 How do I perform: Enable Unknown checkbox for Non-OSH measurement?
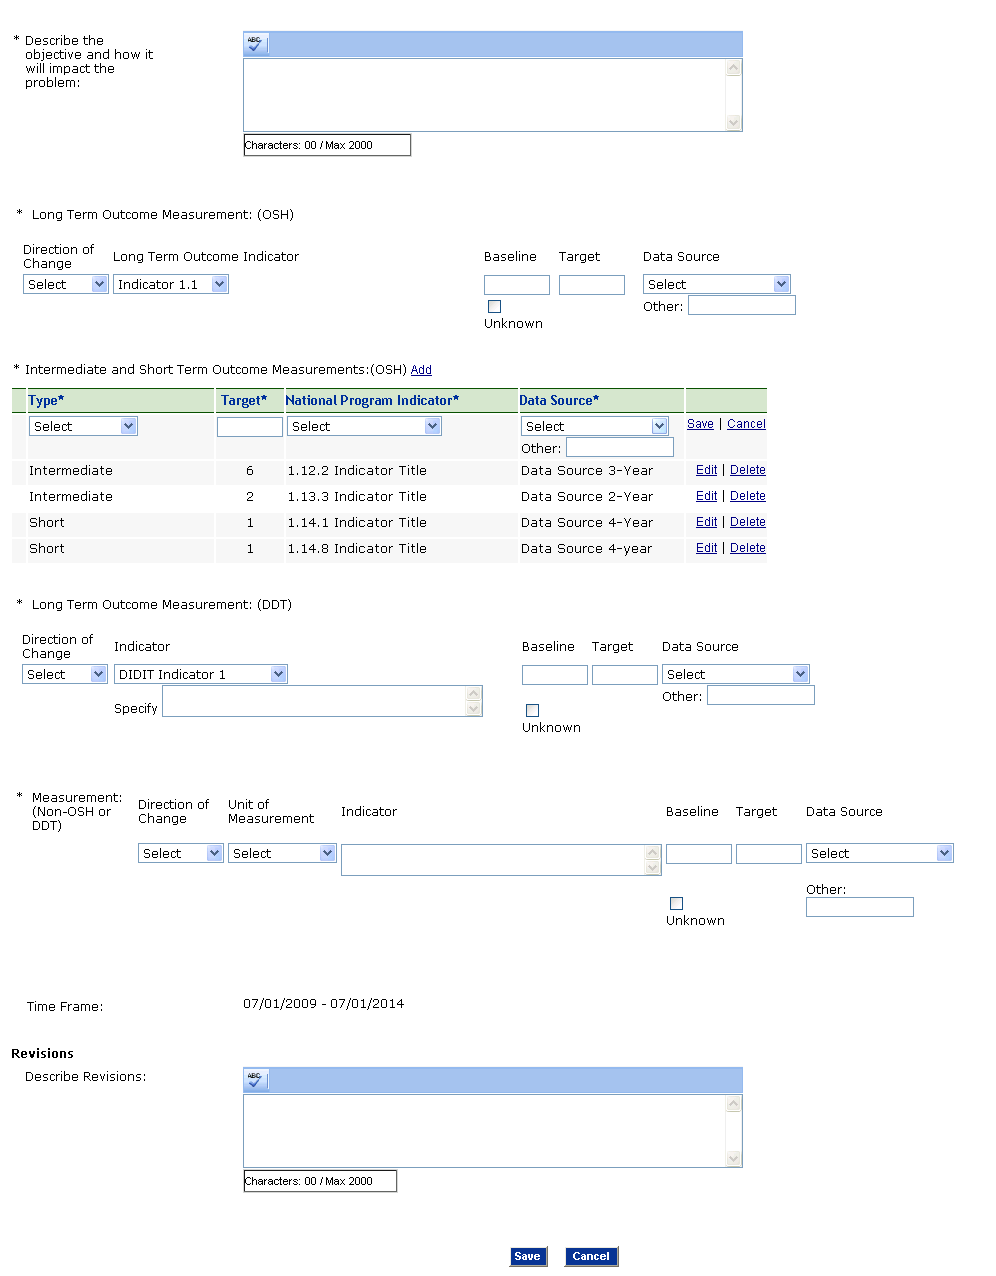coord(676,904)
